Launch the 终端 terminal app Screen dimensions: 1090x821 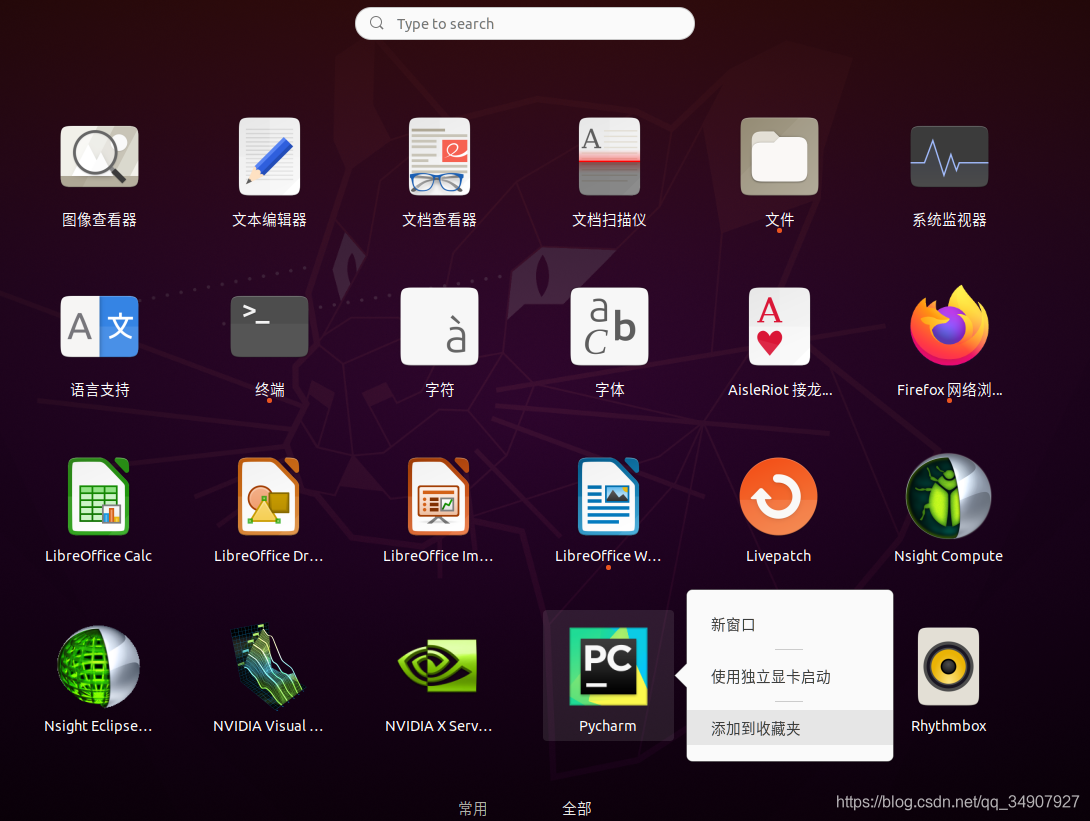pyautogui.click(x=269, y=326)
